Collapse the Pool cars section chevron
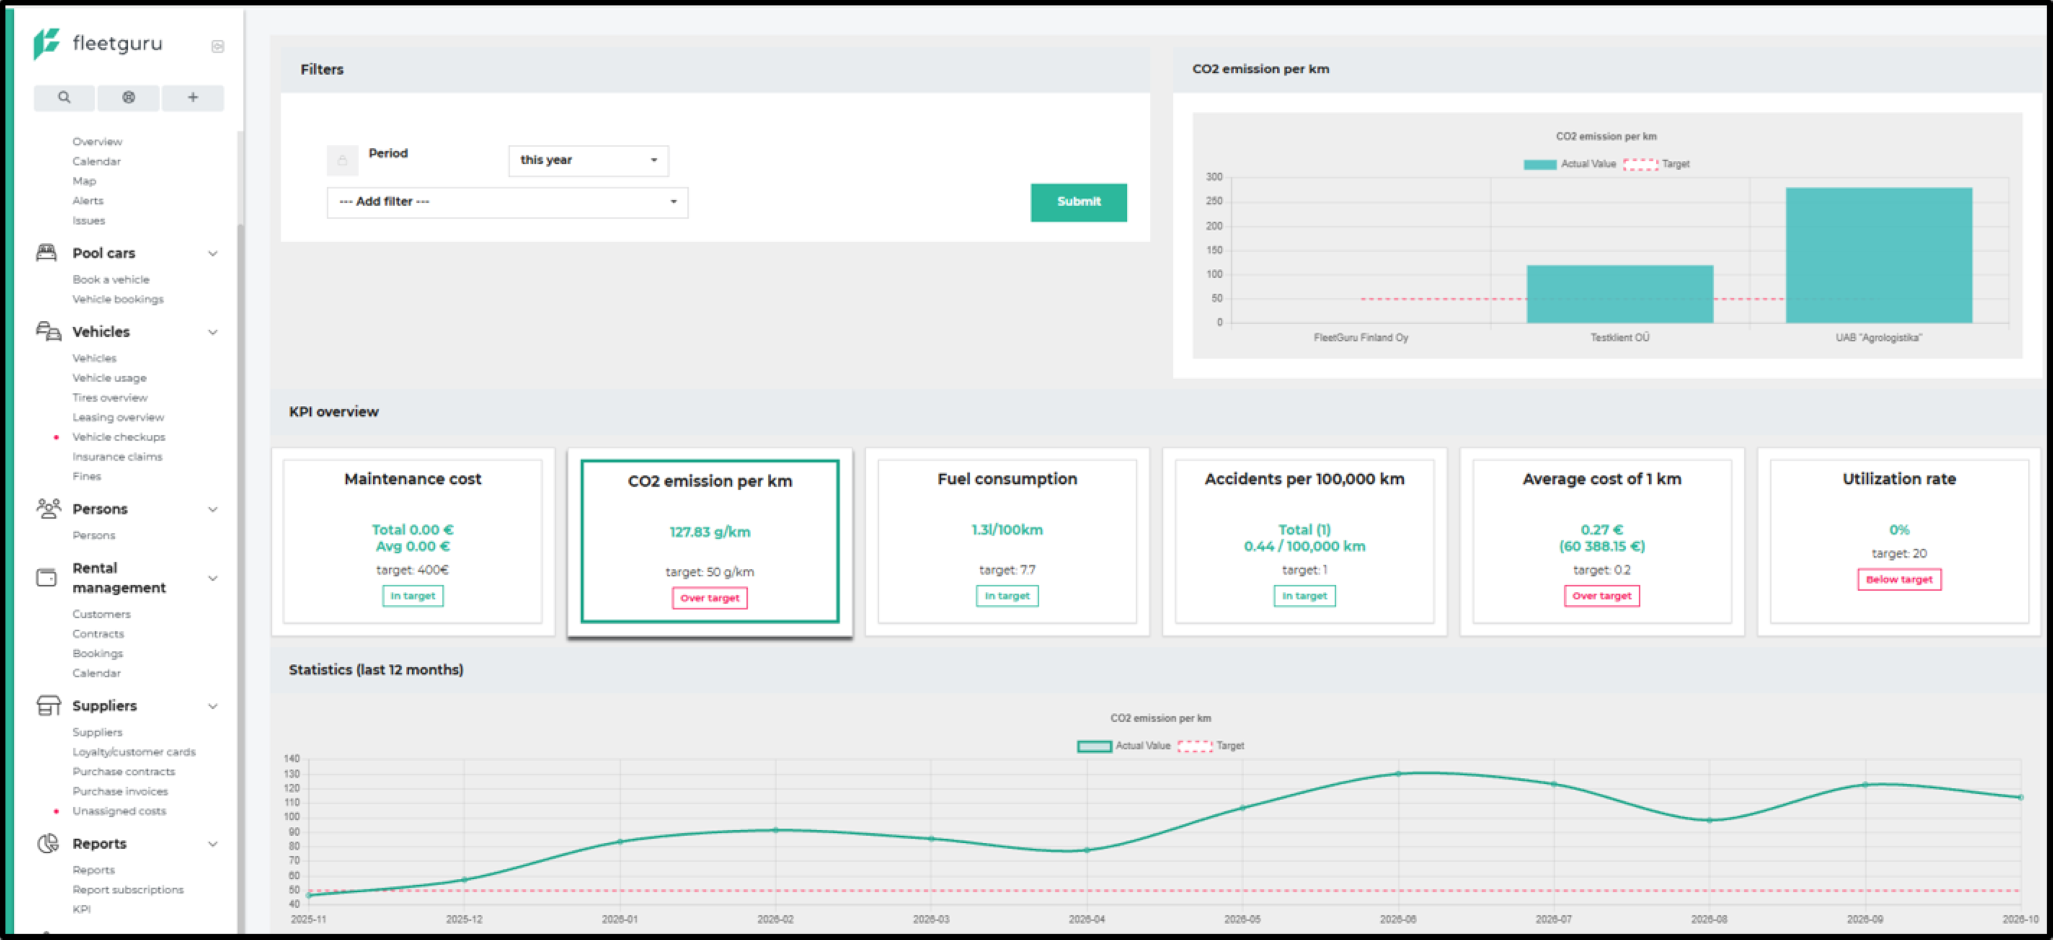2053x940 pixels. pos(213,254)
